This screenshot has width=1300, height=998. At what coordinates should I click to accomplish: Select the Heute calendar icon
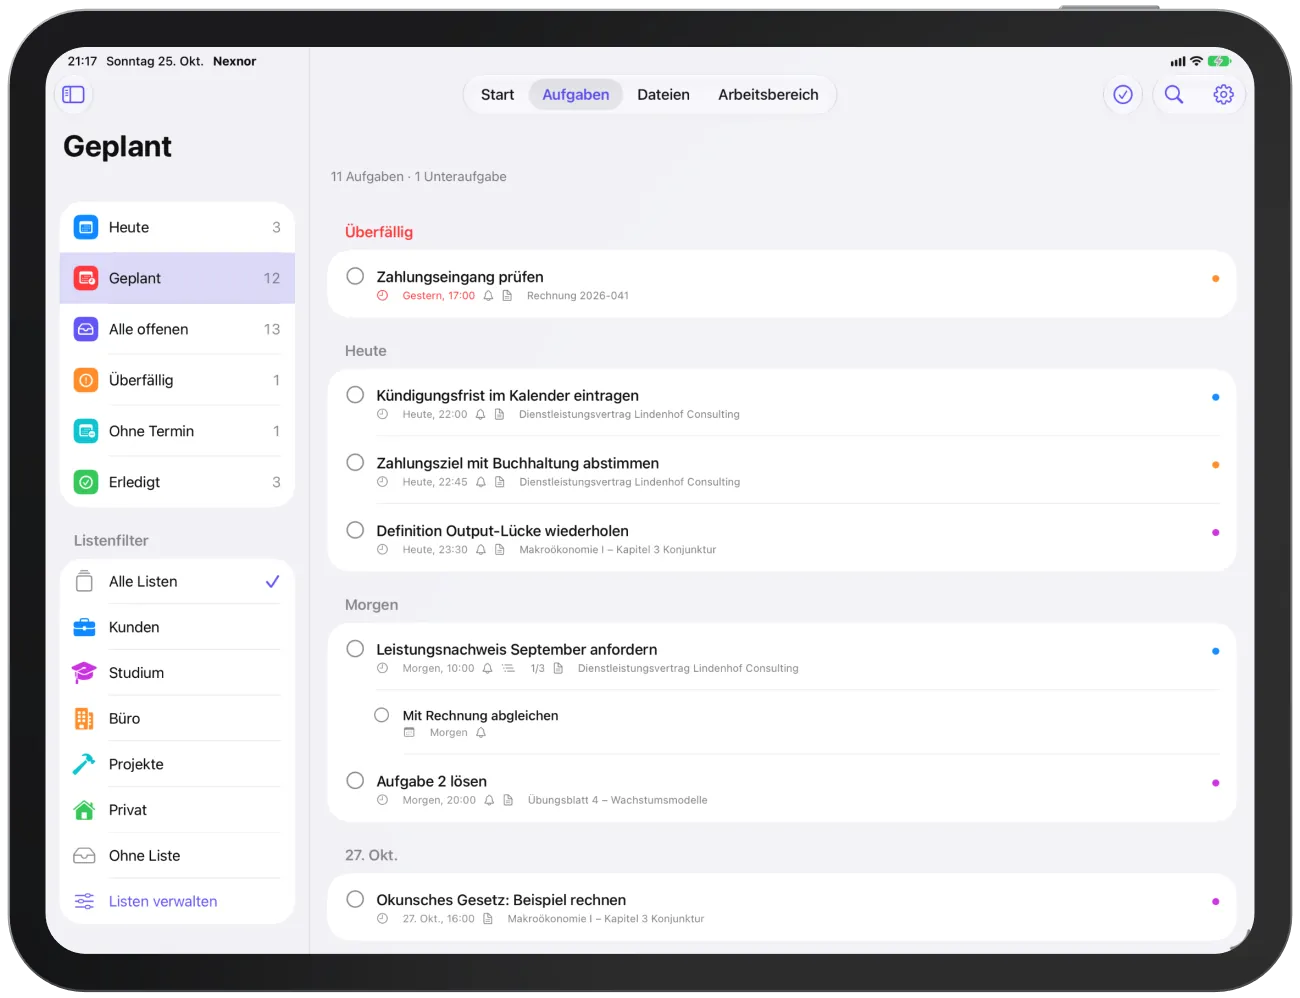point(86,228)
